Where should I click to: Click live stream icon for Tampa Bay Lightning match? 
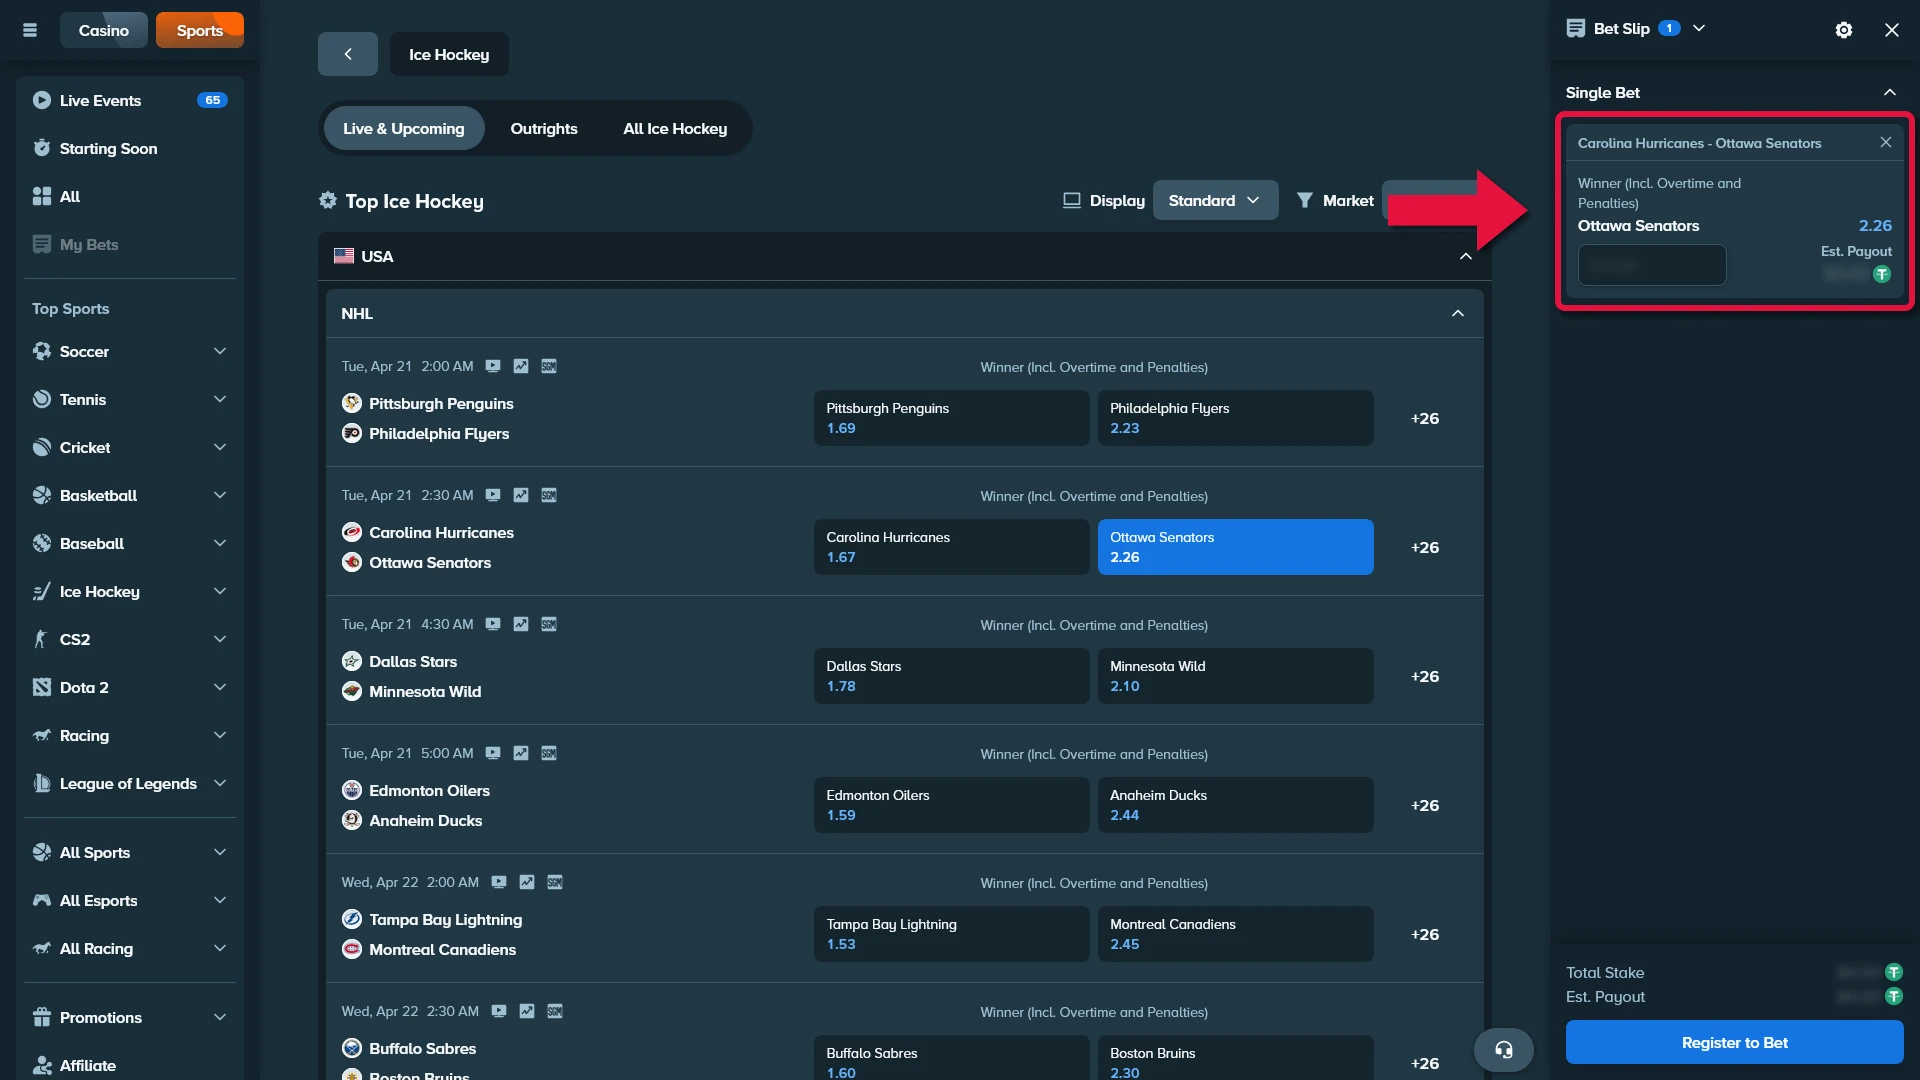pyautogui.click(x=499, y=882)
